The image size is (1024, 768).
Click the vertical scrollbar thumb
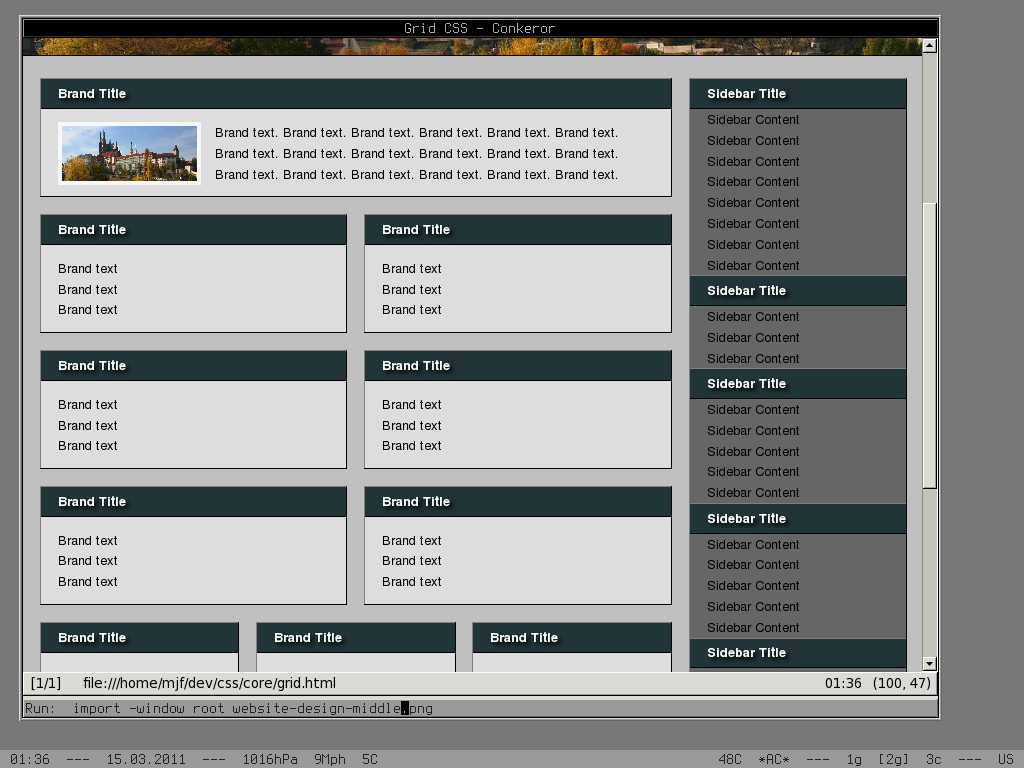pos(929,345)
